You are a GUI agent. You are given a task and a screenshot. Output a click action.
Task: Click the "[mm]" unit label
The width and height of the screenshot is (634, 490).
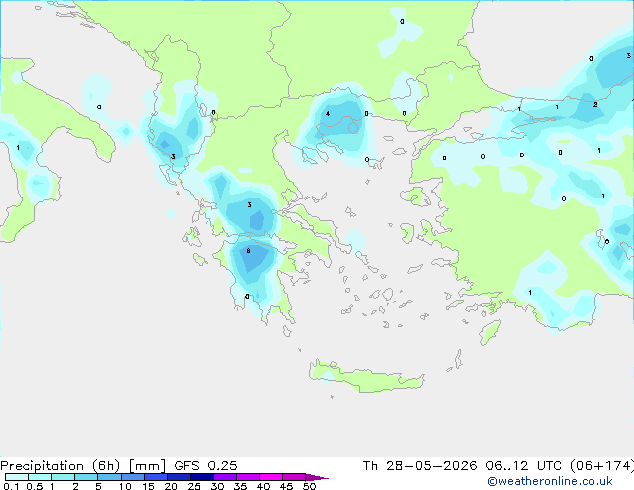pos(147,466)
